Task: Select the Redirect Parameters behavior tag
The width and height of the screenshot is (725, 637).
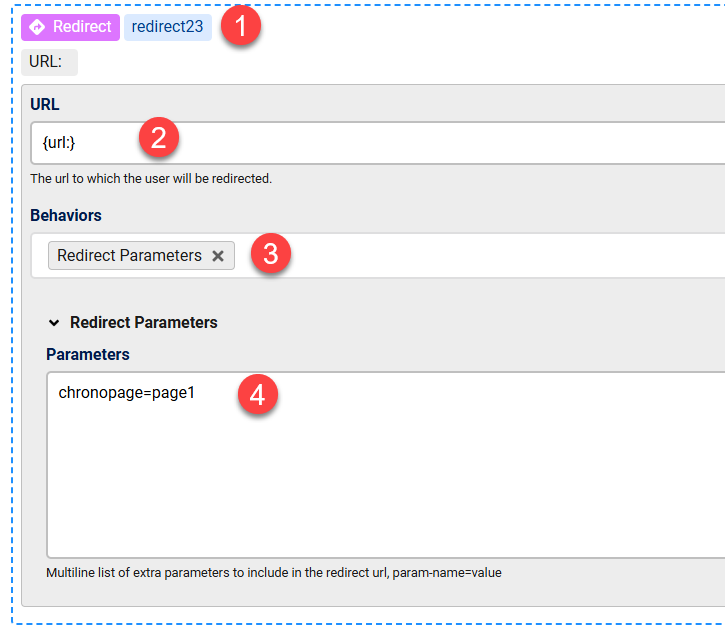Action: [x=129, y=255]
